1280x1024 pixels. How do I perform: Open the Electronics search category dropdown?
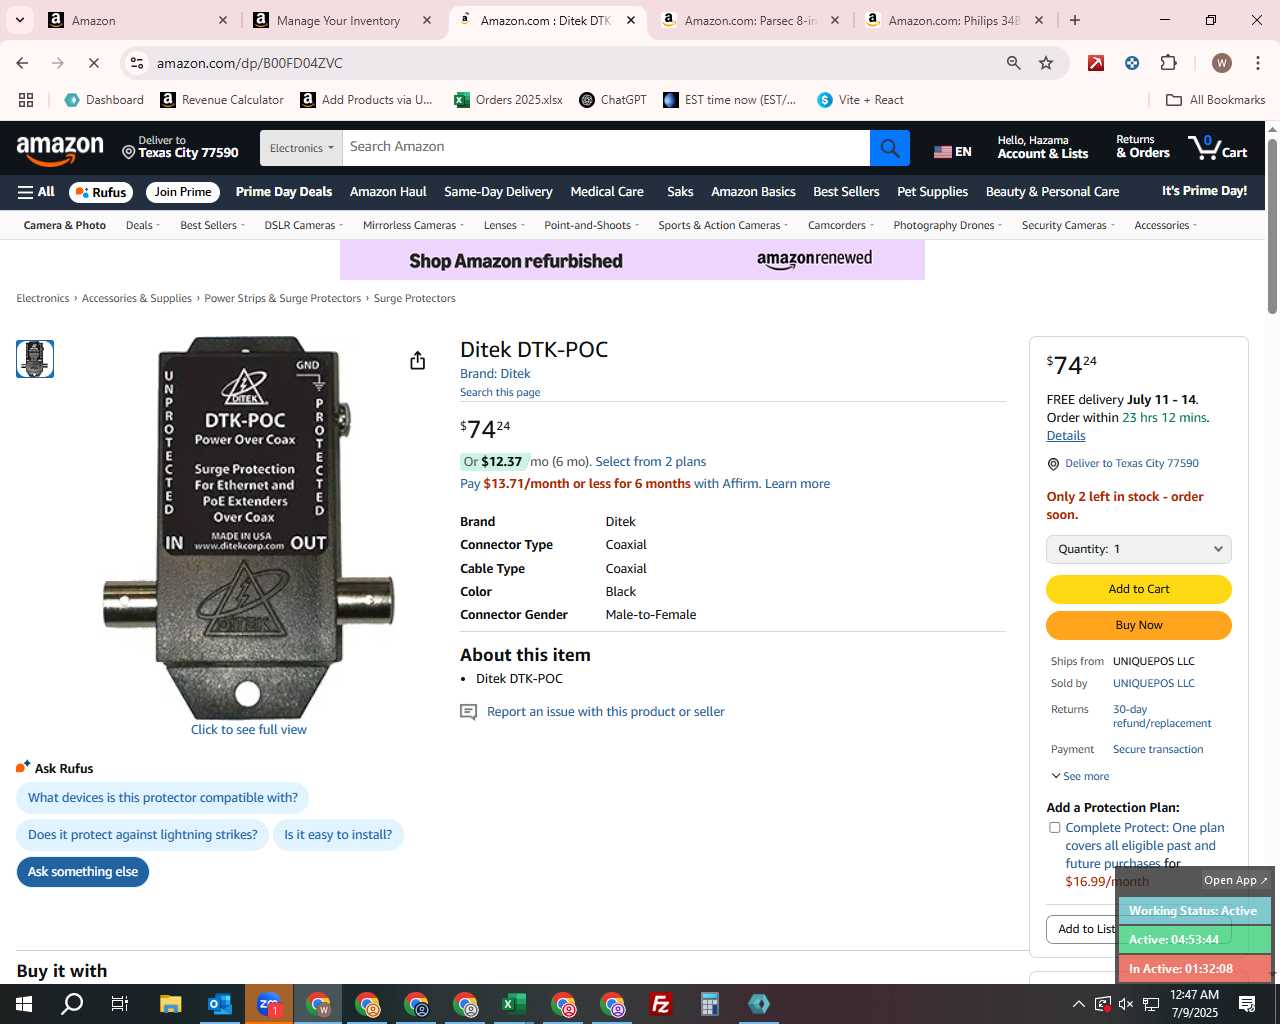[x=301, y=148]
